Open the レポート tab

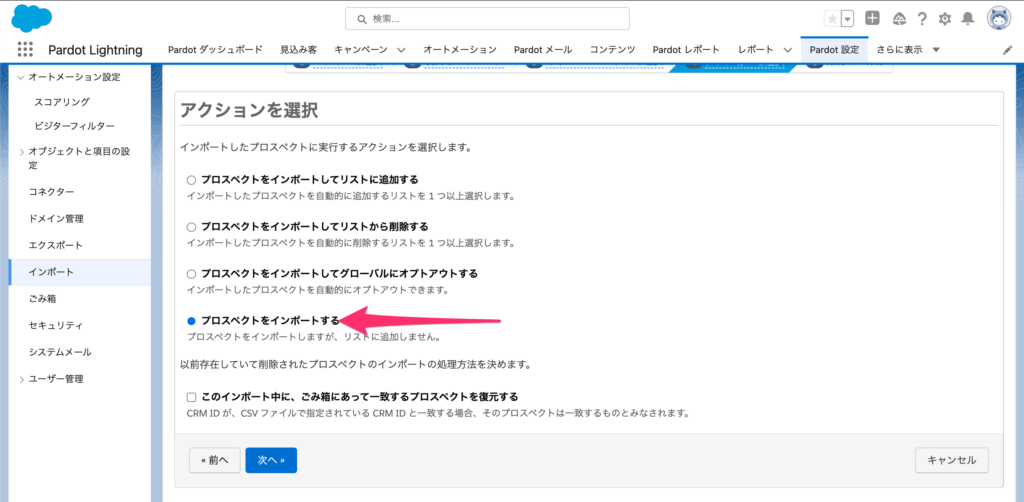coord(756,50)
